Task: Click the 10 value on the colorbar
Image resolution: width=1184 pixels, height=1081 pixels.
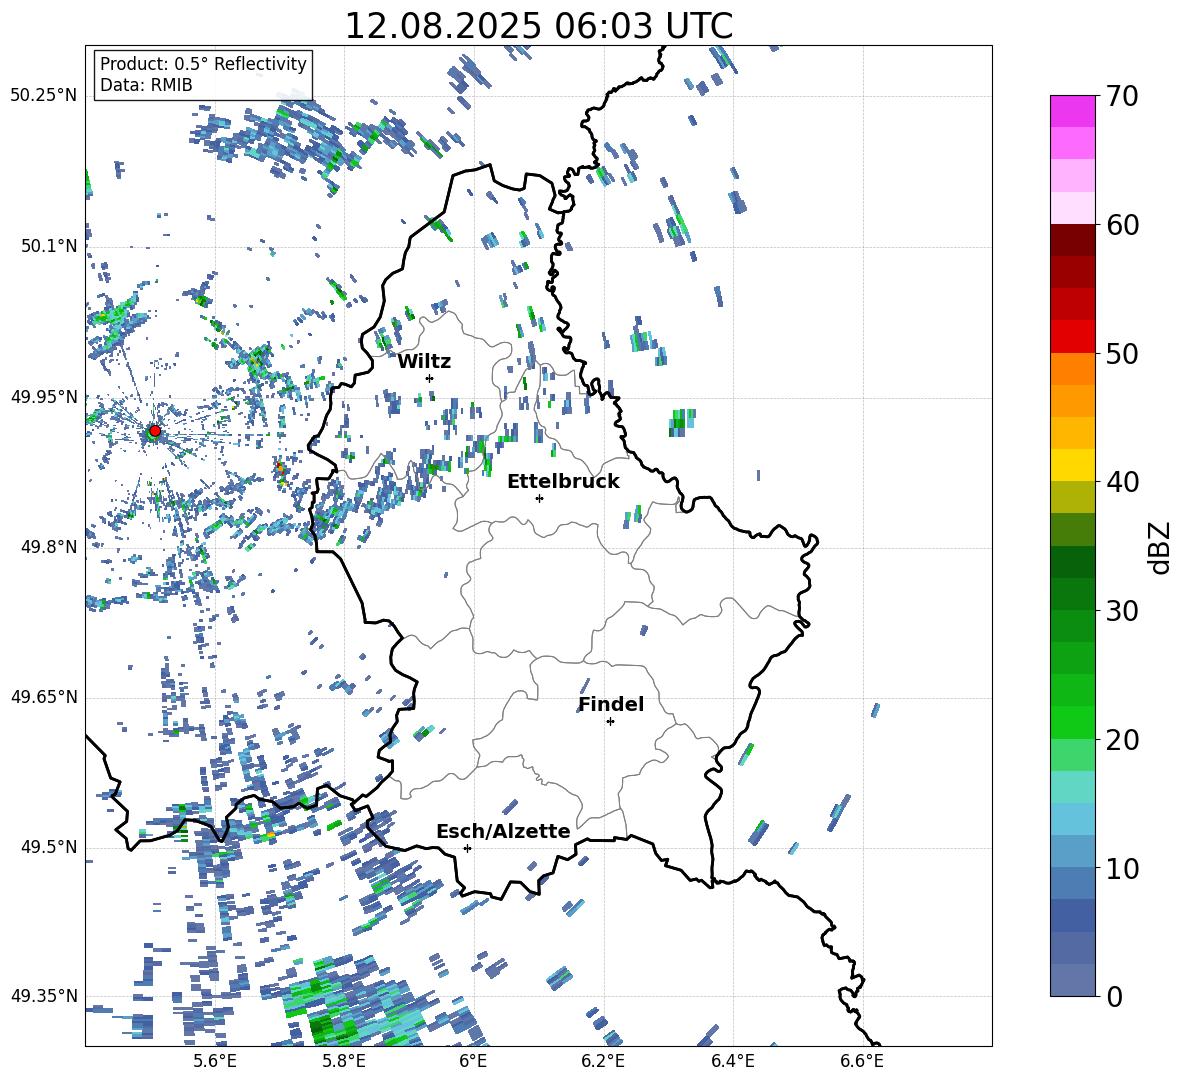Action: pyautogui.click(x=1123, y=868)
